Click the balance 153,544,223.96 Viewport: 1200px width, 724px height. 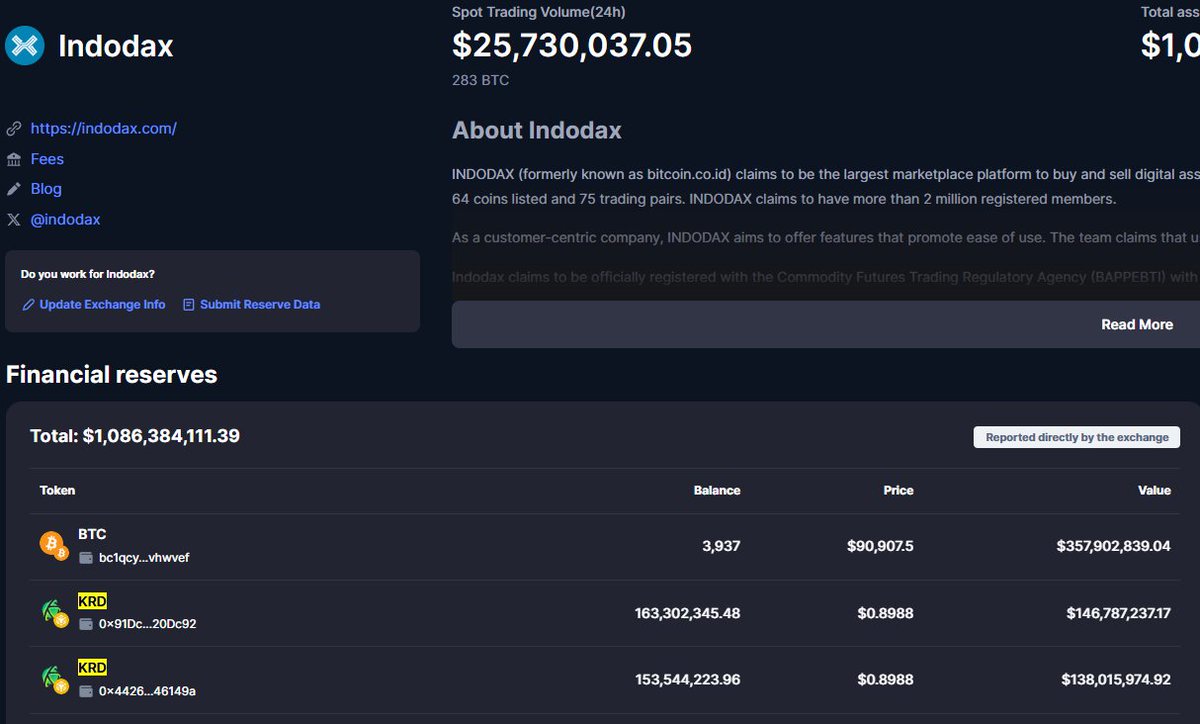[687, 679]
